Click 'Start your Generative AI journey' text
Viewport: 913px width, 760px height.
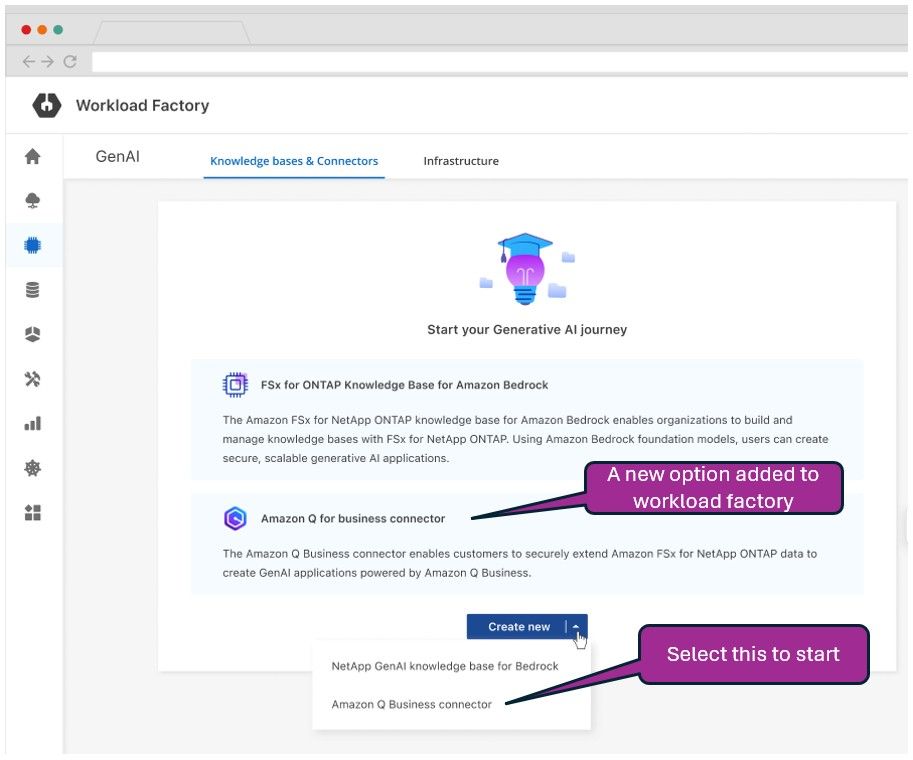pos(527,330)
